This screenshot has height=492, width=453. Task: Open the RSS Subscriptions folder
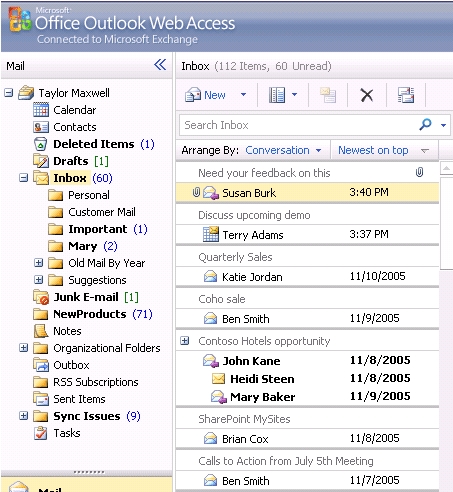click(96, 382)
